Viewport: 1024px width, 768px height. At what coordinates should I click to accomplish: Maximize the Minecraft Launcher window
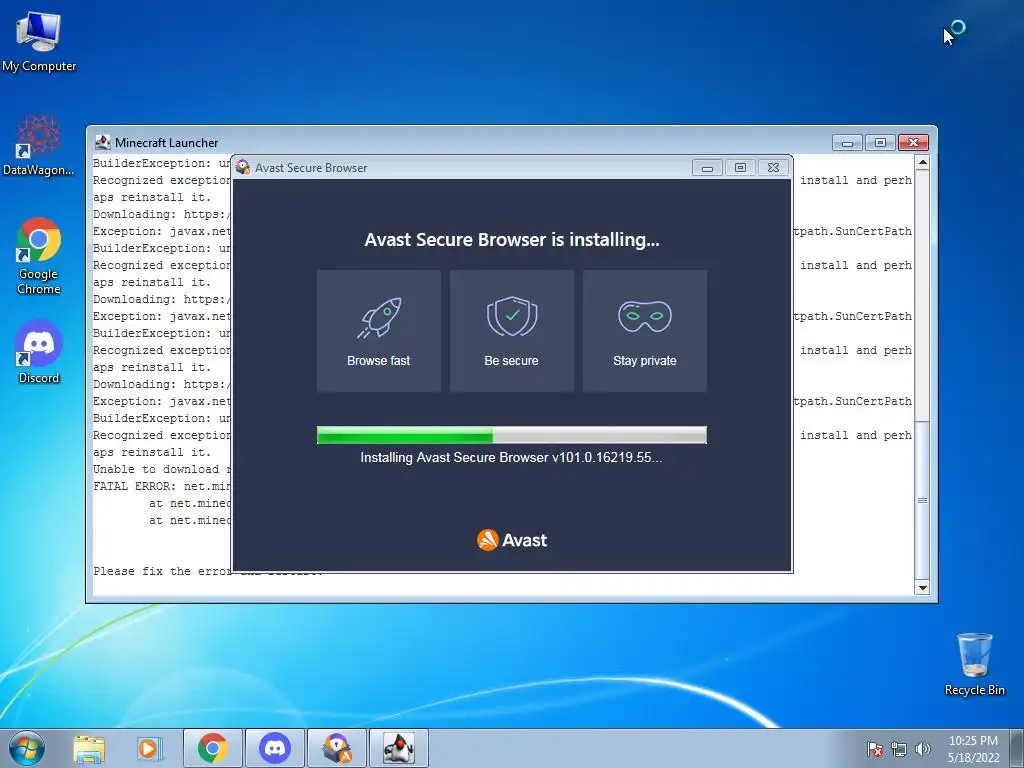coord(880,142)
